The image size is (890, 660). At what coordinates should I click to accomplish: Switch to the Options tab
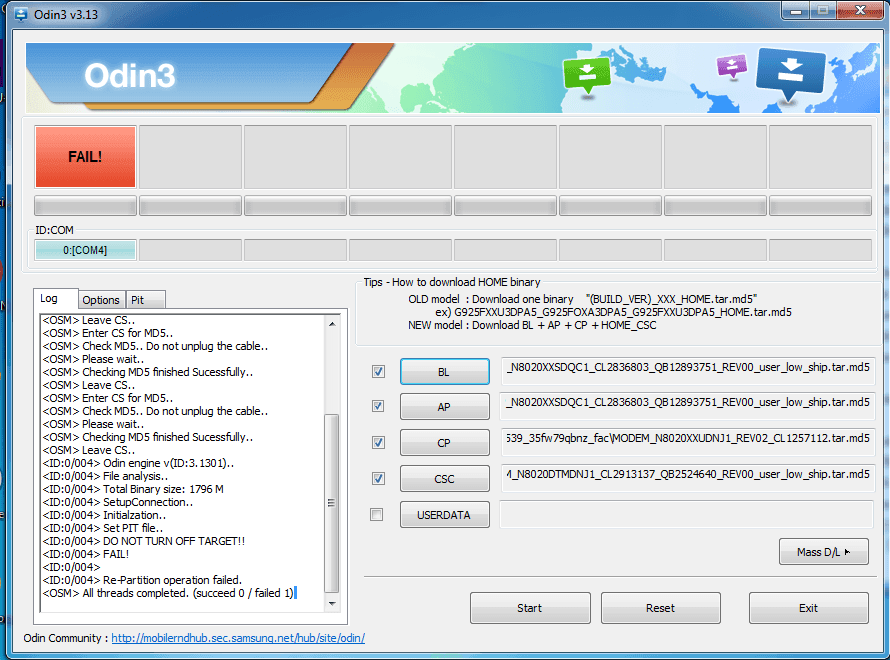[x=101, y=300]
